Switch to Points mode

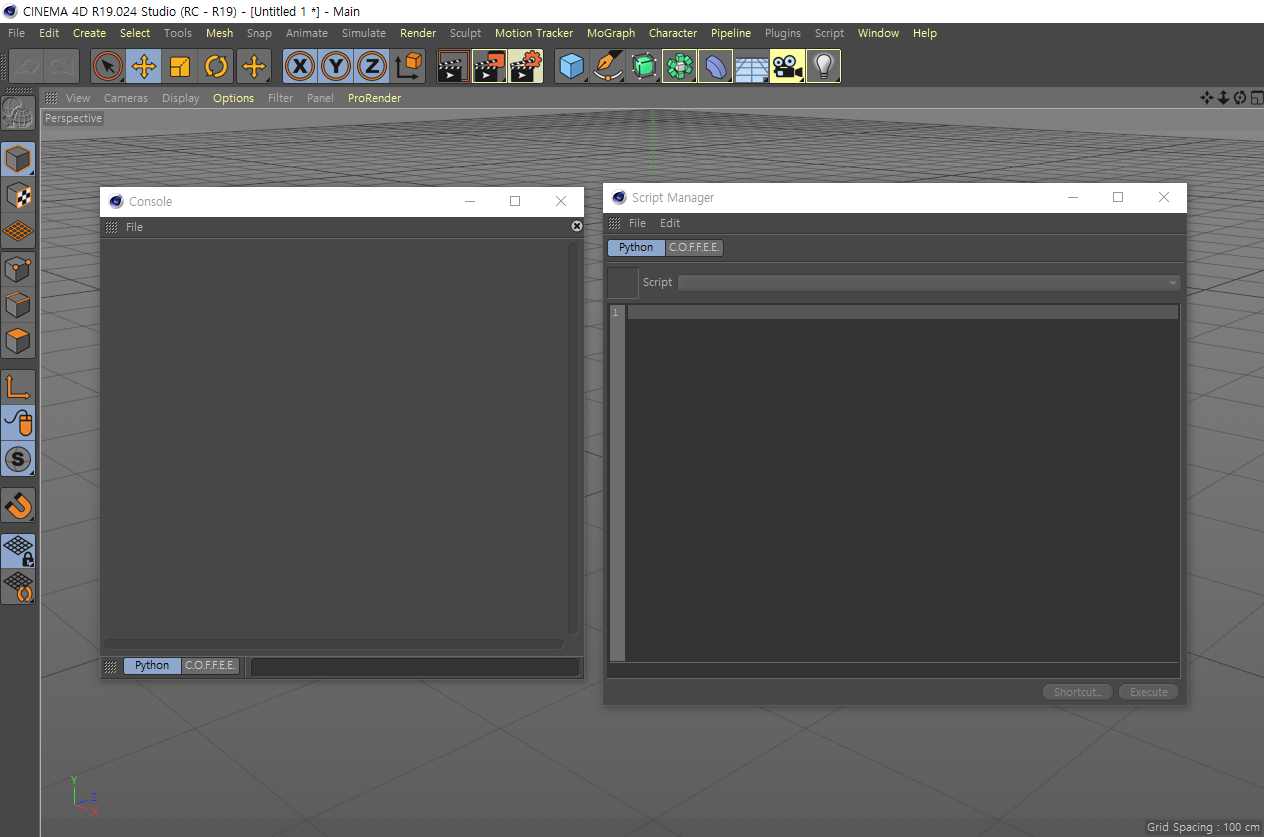point(18,269)
